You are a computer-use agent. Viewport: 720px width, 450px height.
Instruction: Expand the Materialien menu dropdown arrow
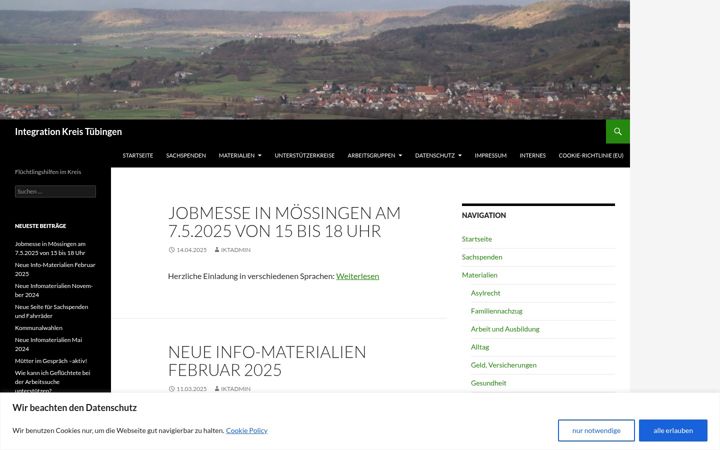tap(260, 156)
